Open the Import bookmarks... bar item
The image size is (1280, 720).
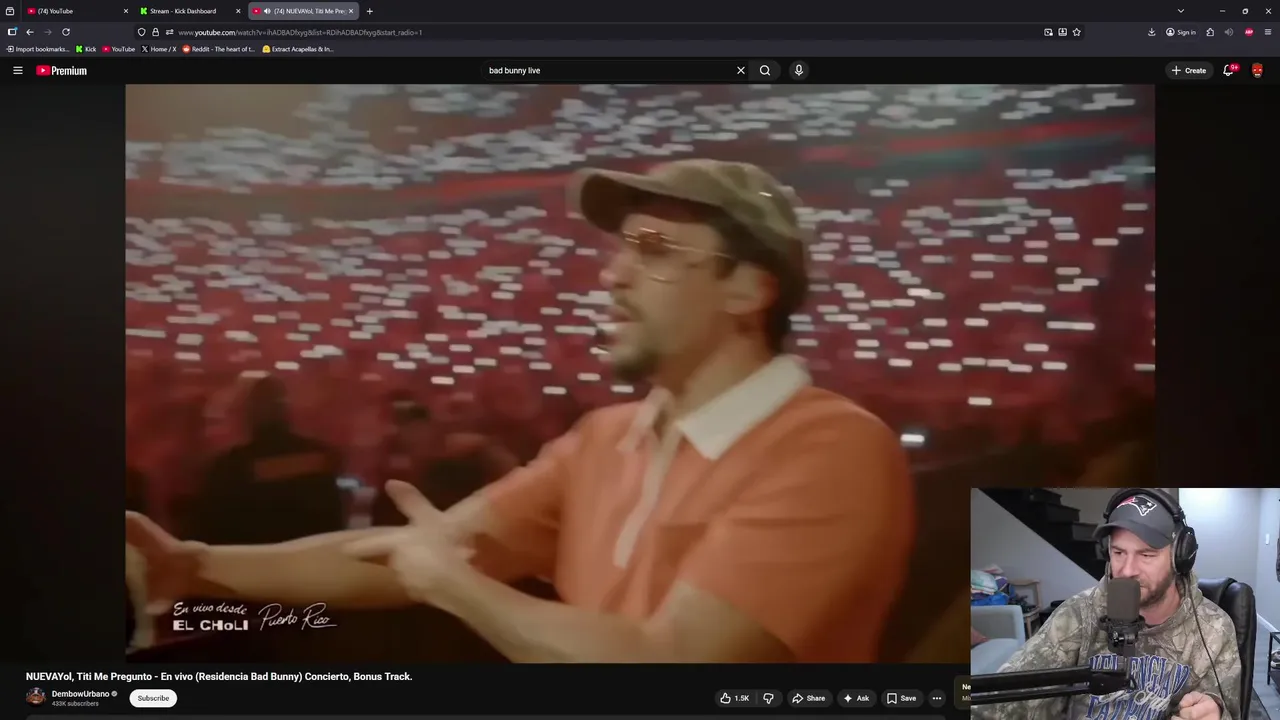tap(37, 49)
